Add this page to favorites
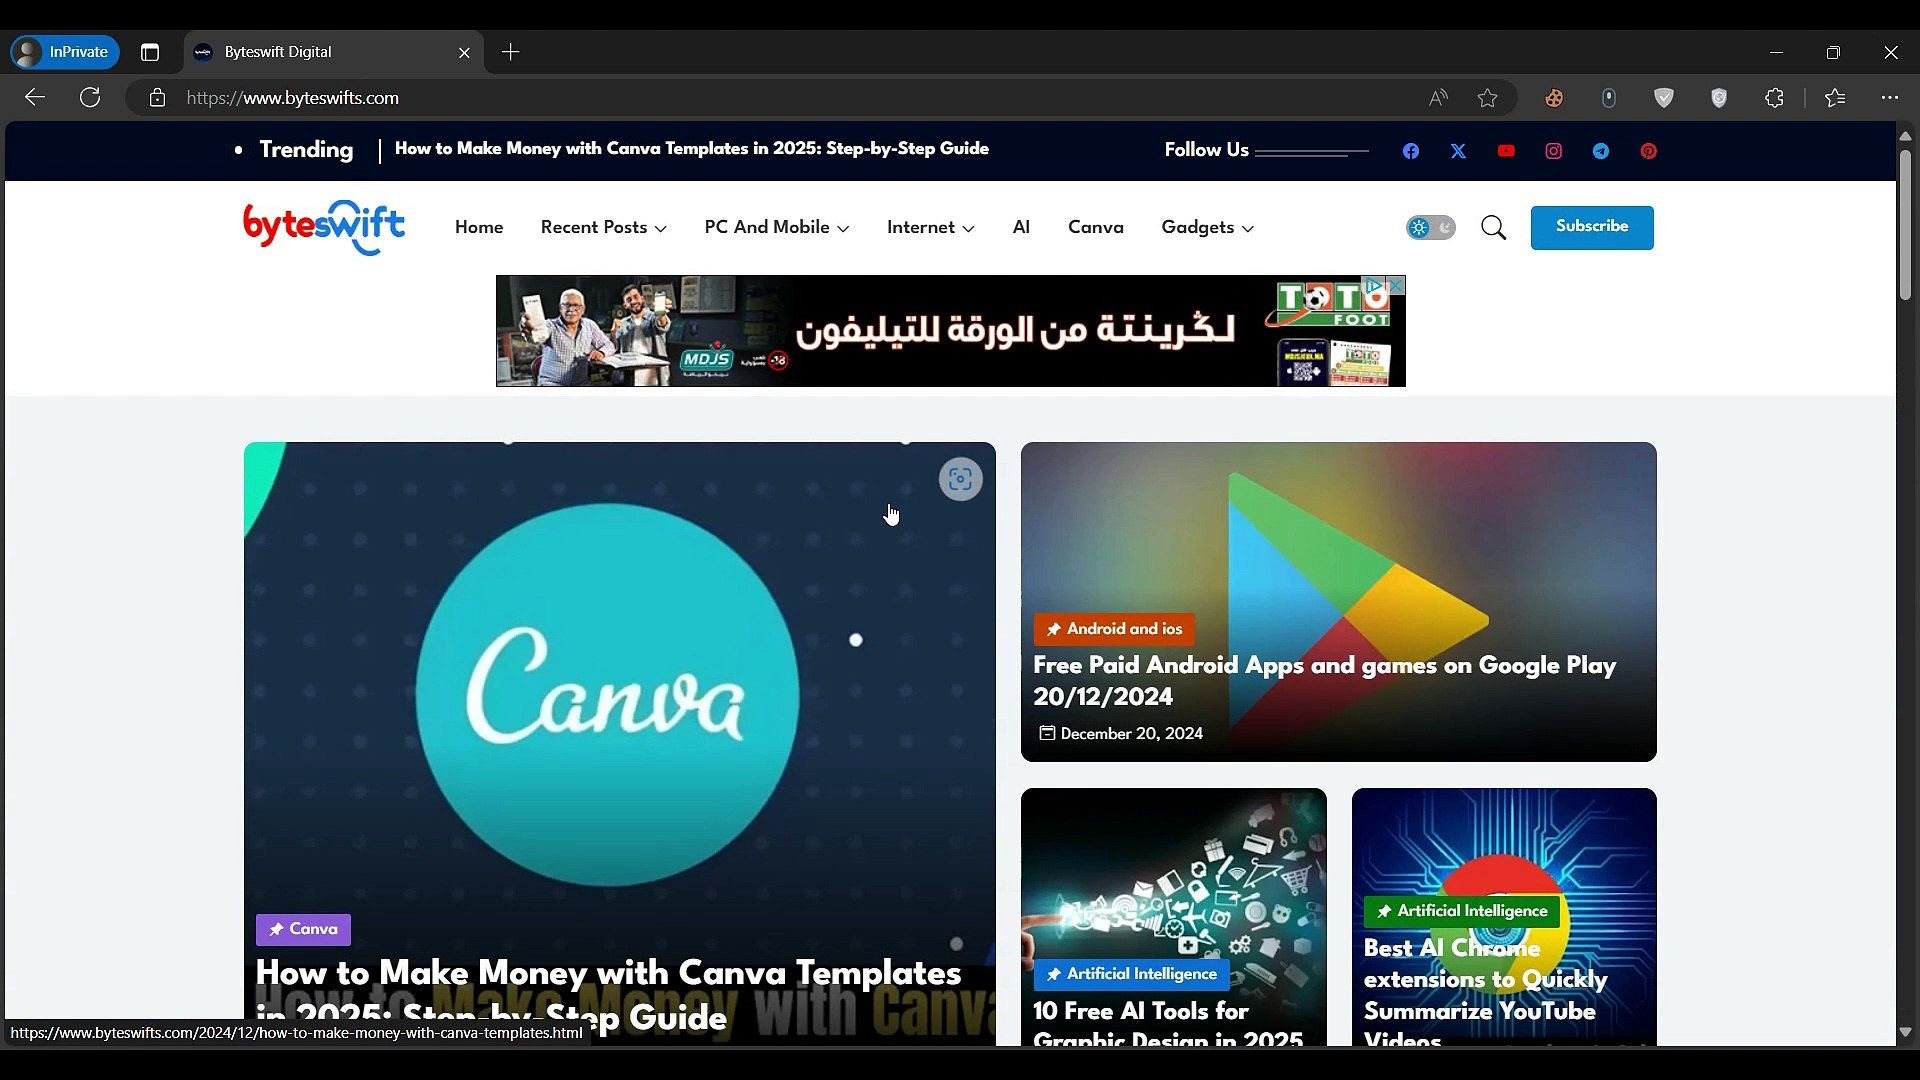Viewport: 1920px width, 1080px height. [1487, 98]
